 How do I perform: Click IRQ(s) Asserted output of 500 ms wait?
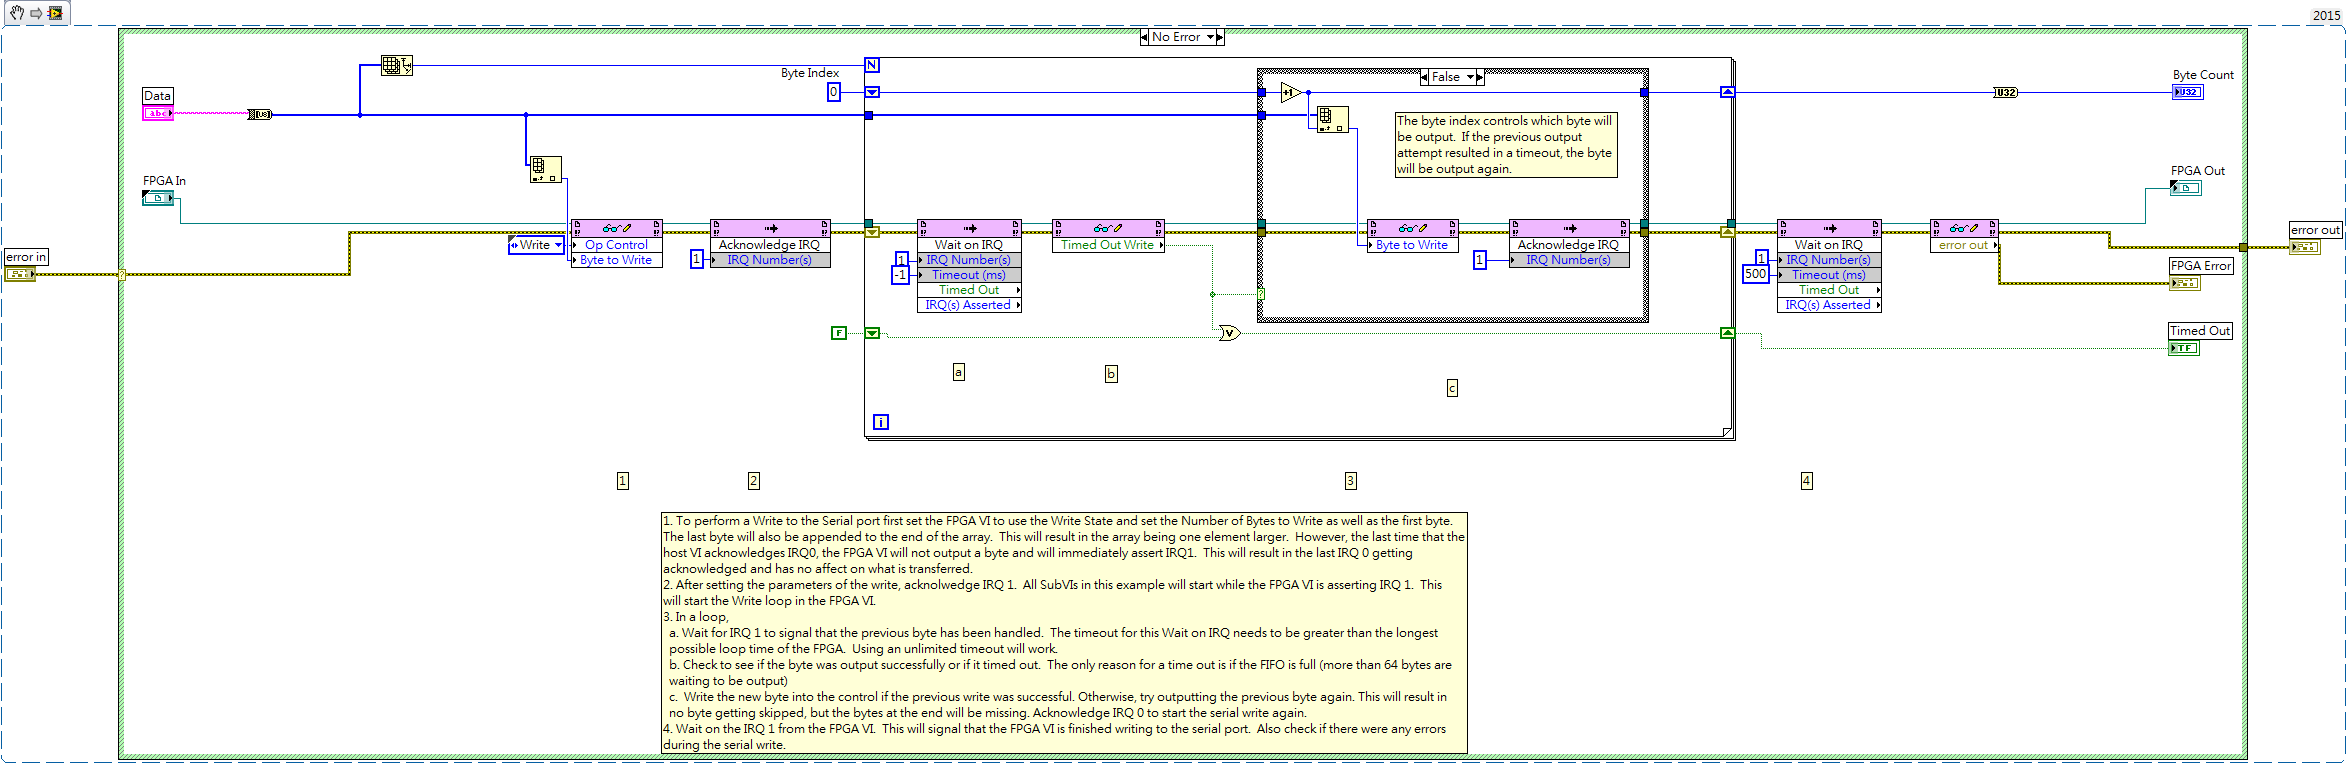[1829, 305]
